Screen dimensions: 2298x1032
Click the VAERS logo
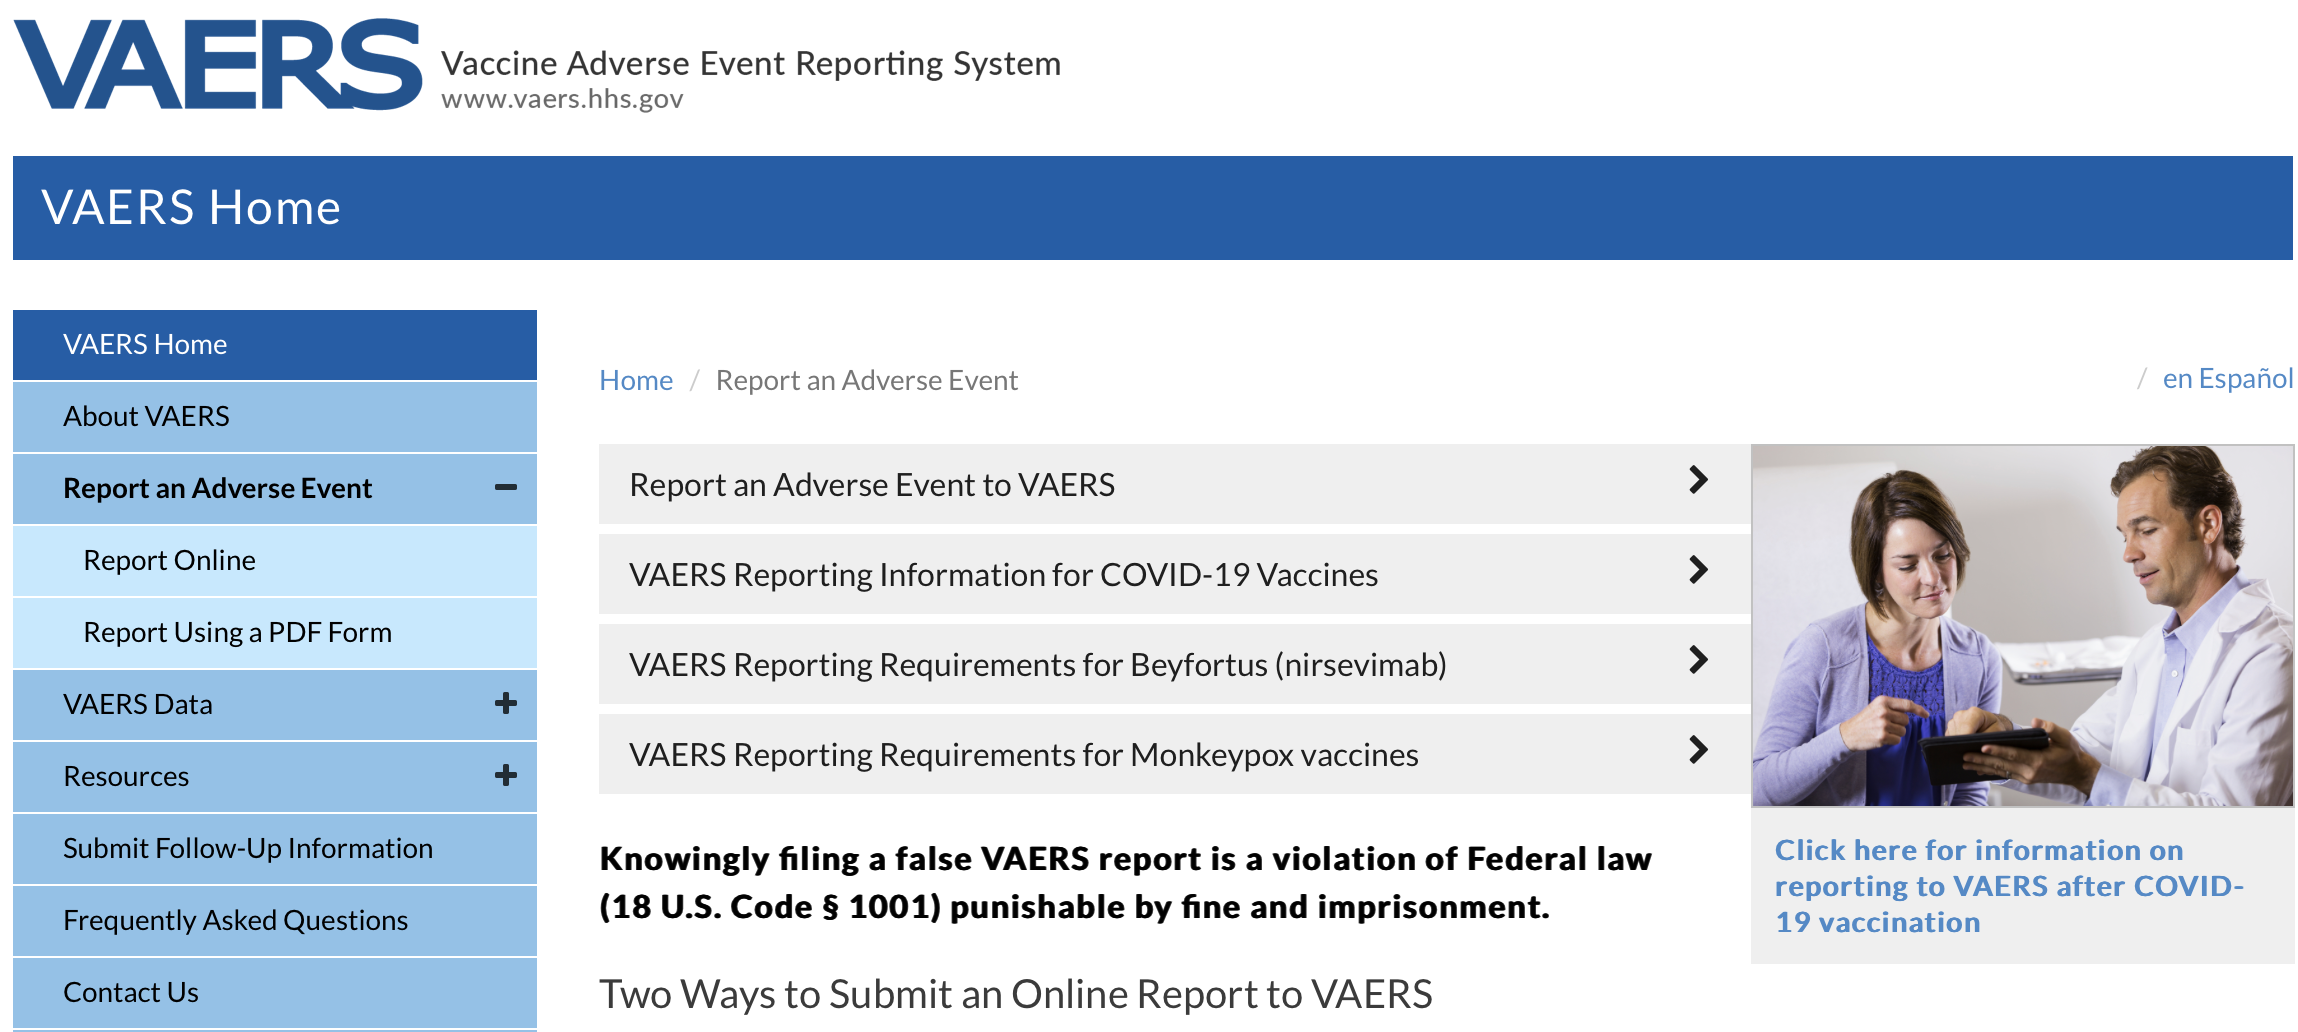click(217, 64)
